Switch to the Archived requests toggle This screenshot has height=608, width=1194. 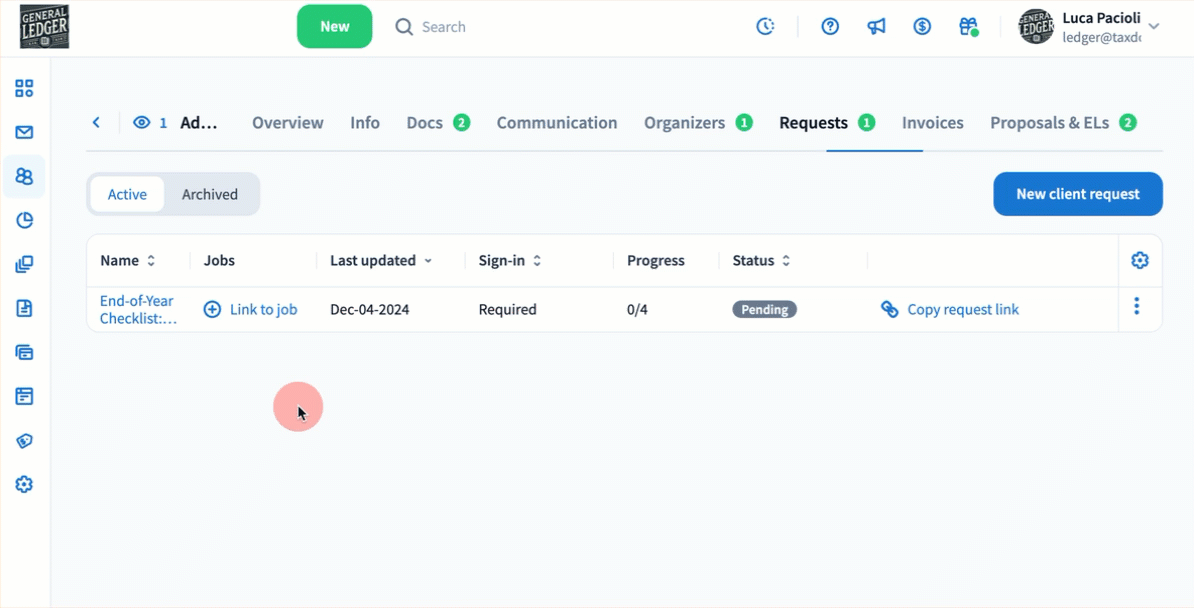click(x=210, y=194)
